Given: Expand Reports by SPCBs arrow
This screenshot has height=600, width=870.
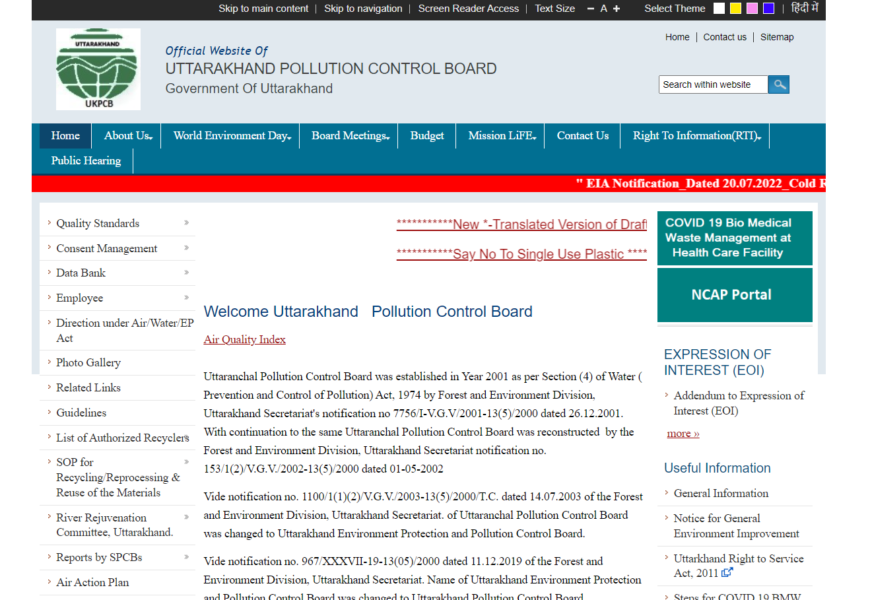Looking at the screenshot, I should point(186,557).
